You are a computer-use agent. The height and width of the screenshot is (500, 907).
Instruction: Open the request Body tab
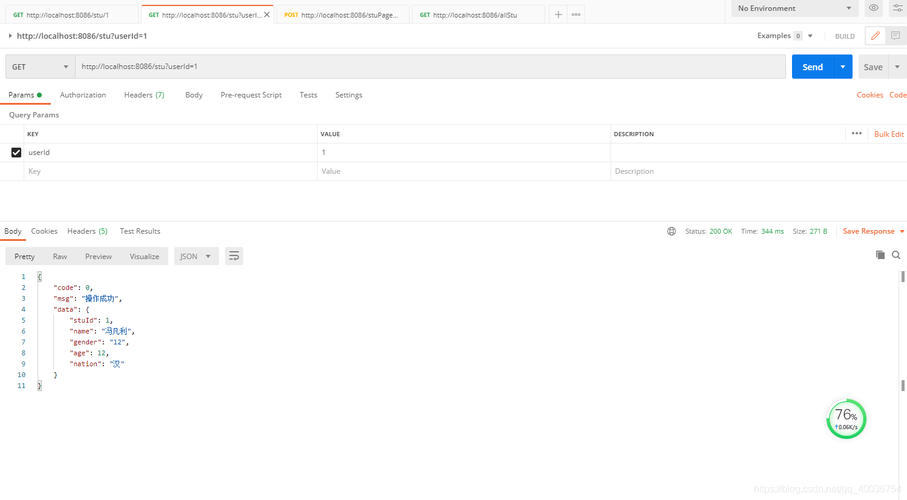pyautogui.click(x=194, y=95)
